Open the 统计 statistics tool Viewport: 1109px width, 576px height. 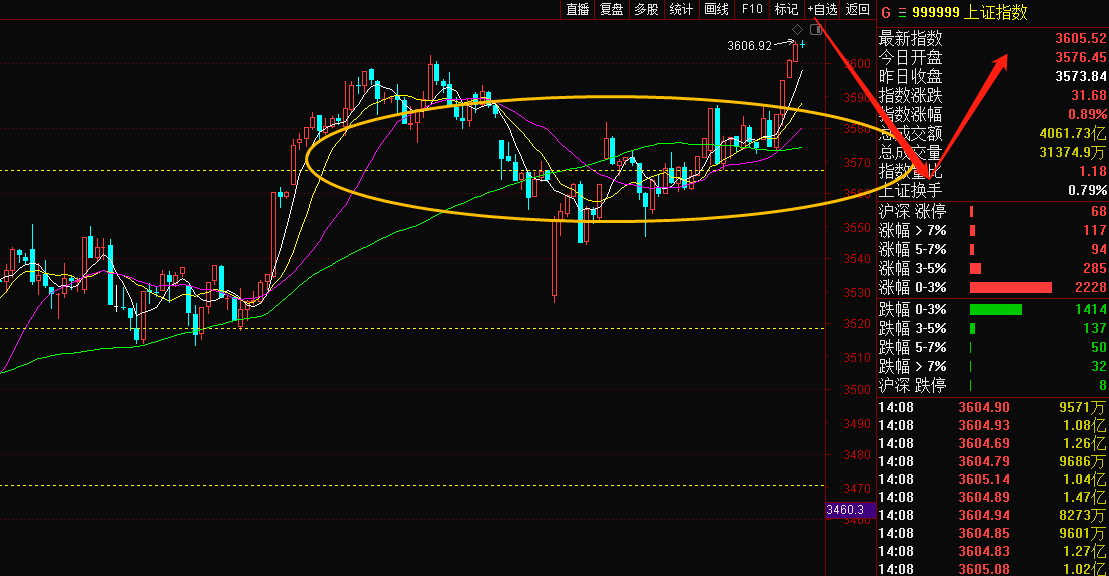pyautogui.click(x=681, y=9)
